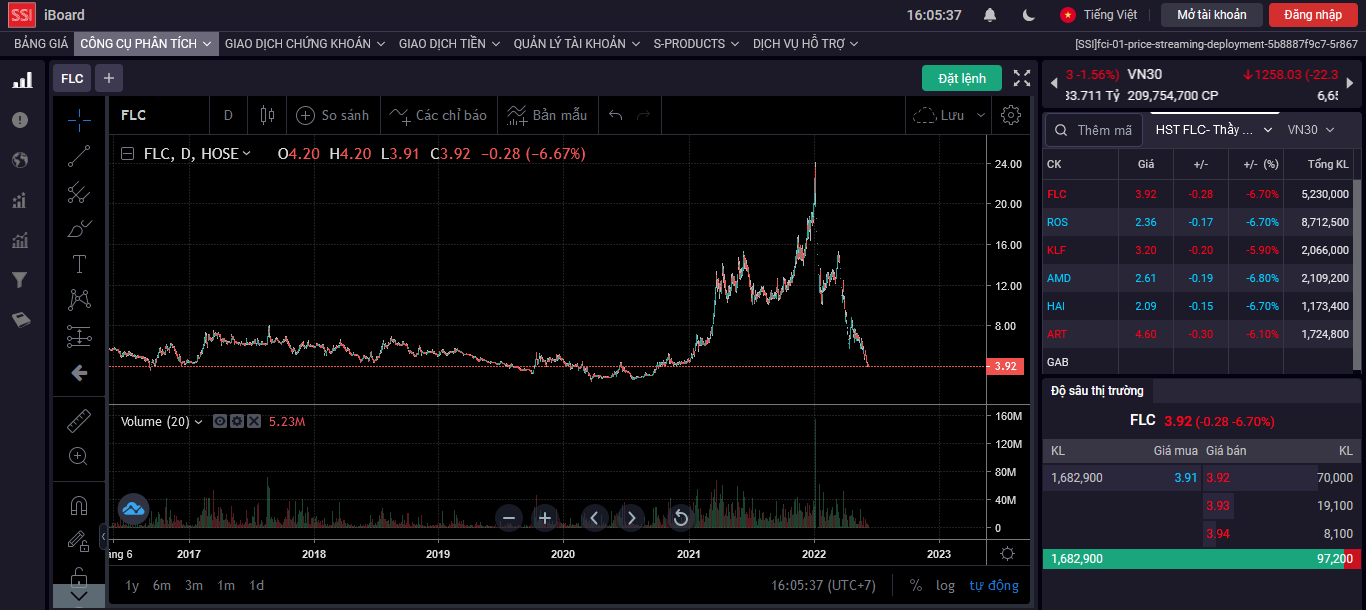The width and height of the screenshot is (1366, 610).
Task: Expand drawing toolbar down chevron
Action: click(79, 596)
